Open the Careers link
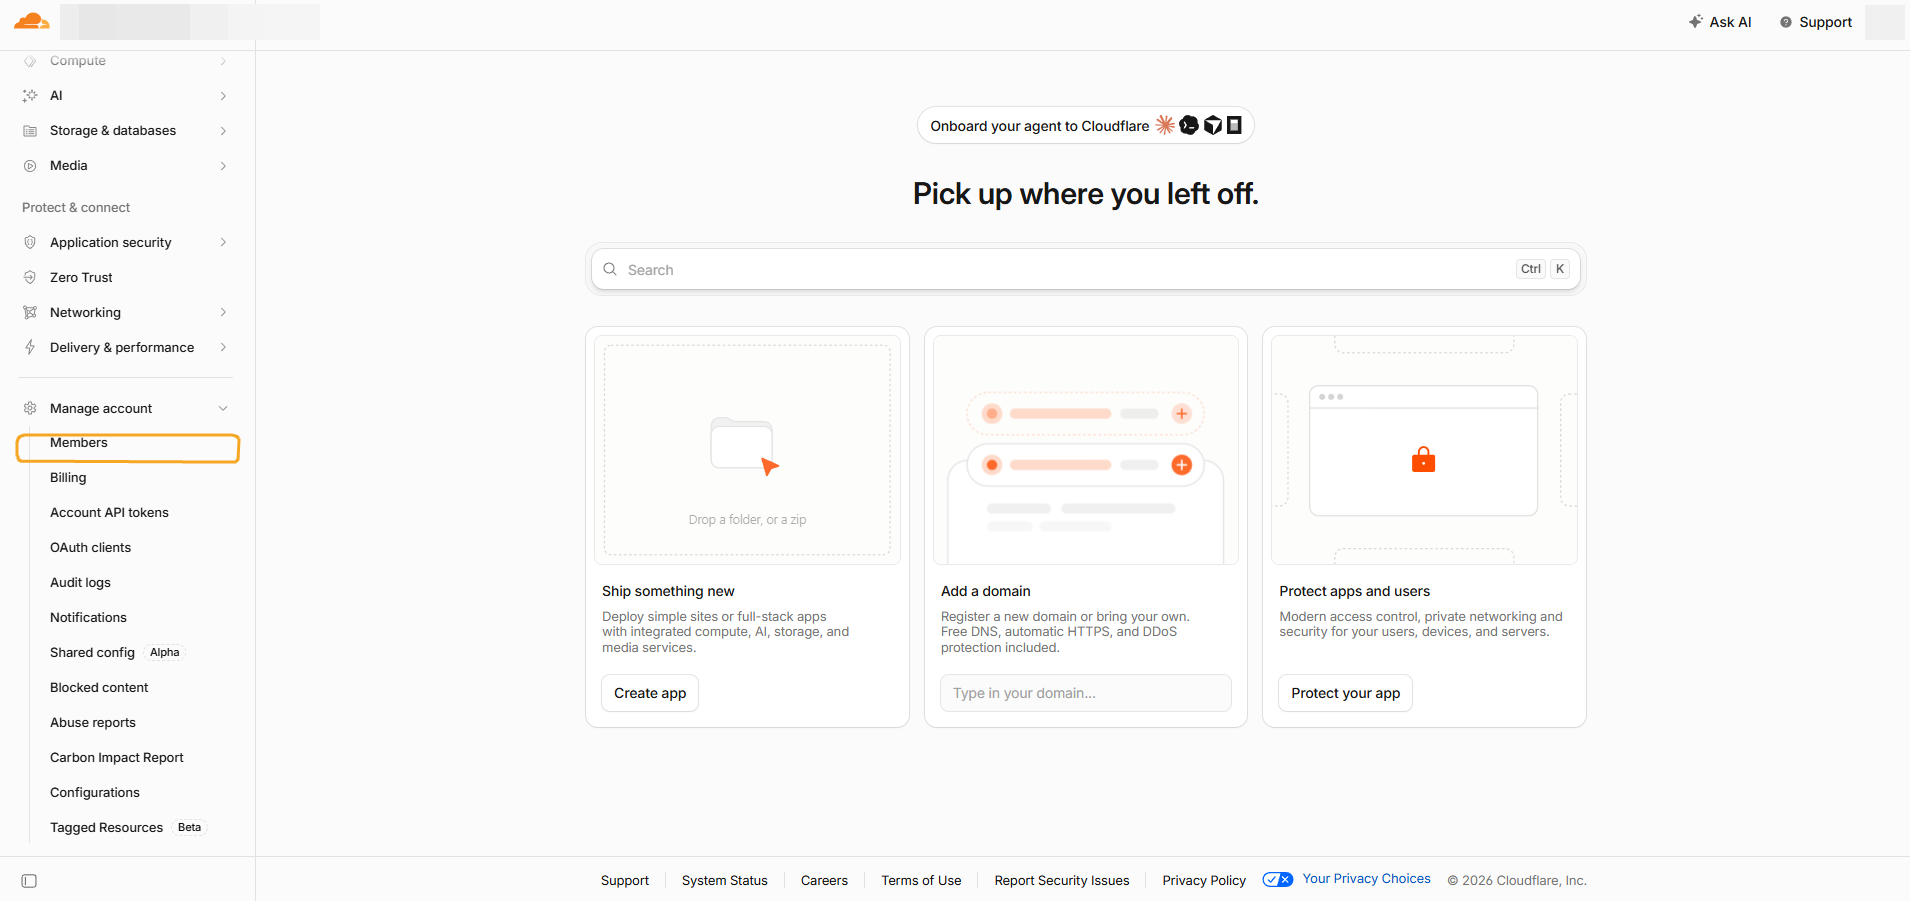Image resolution: width=1910 pixels, height=901 pixels. tap(824, 881)
